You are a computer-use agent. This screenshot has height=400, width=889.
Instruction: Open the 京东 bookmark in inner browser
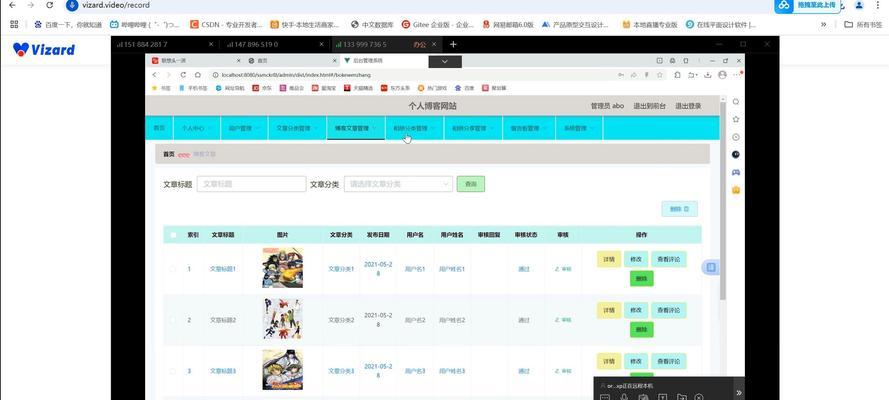point(261,88)
